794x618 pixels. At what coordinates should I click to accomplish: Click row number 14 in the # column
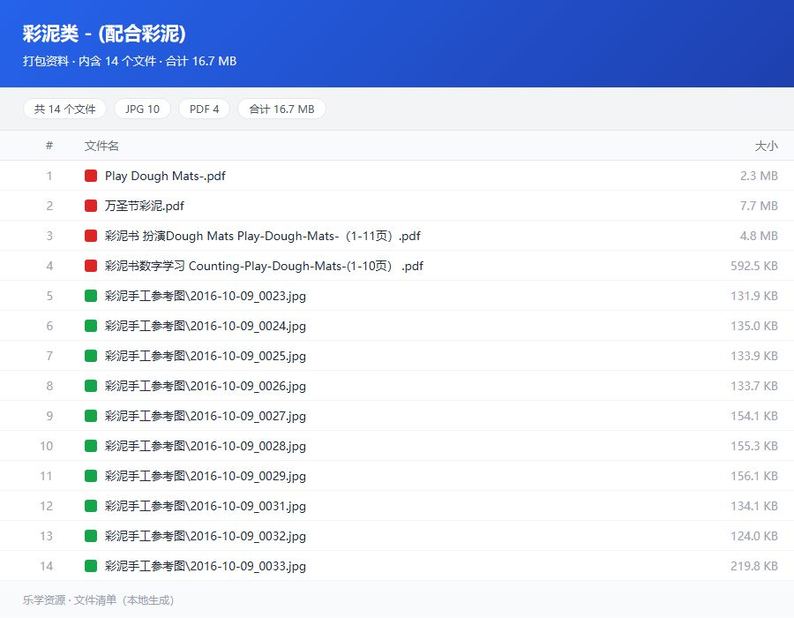point(46,566)
